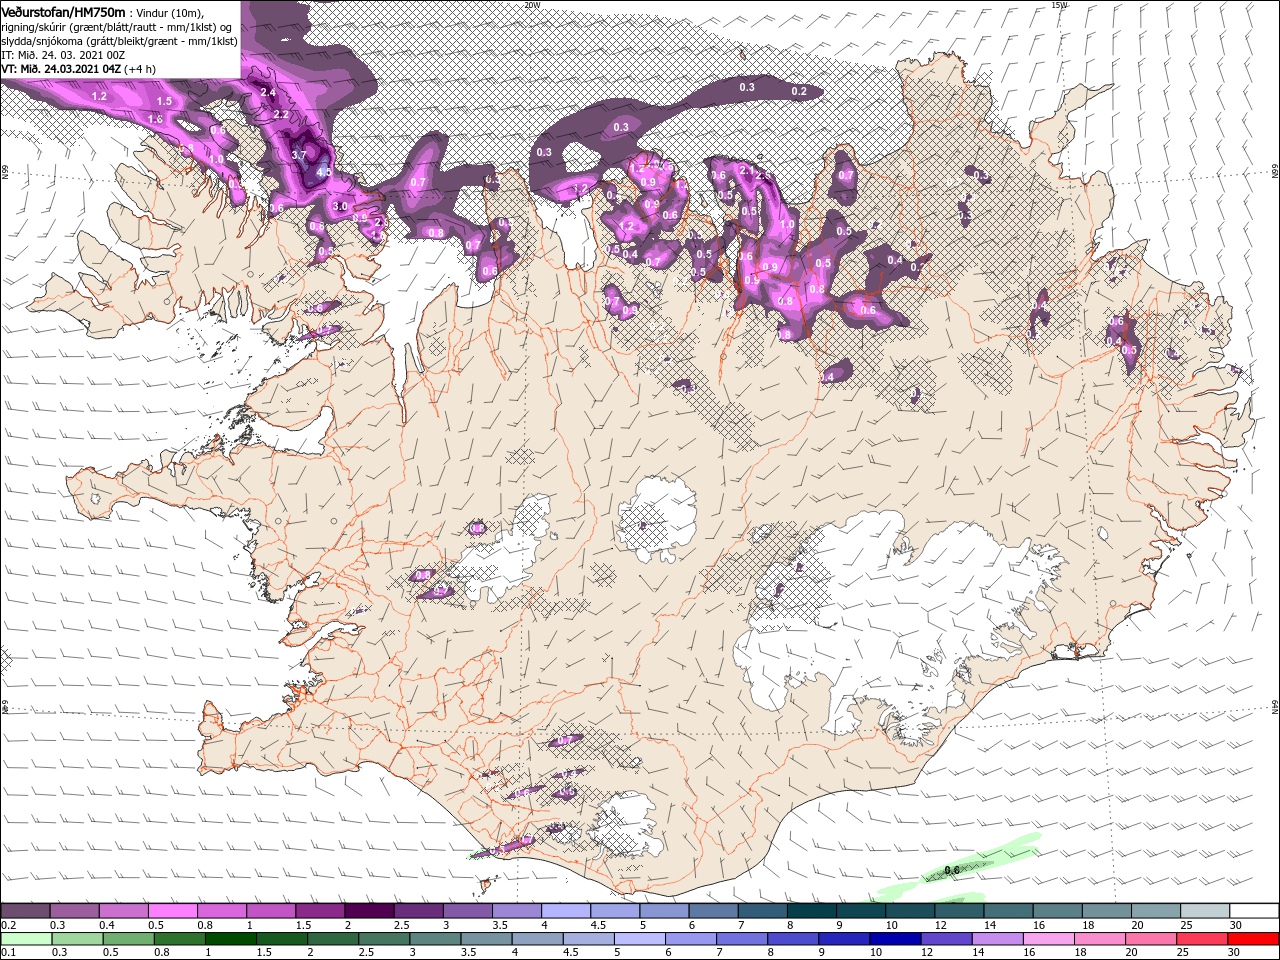Select the 14 grey-teal swatch, upper legend row

pos(1008,911)
